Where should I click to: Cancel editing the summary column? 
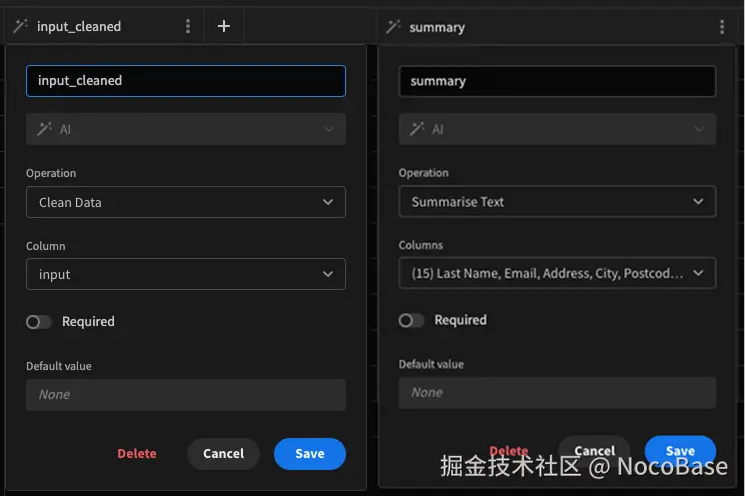tap(594, 450)
